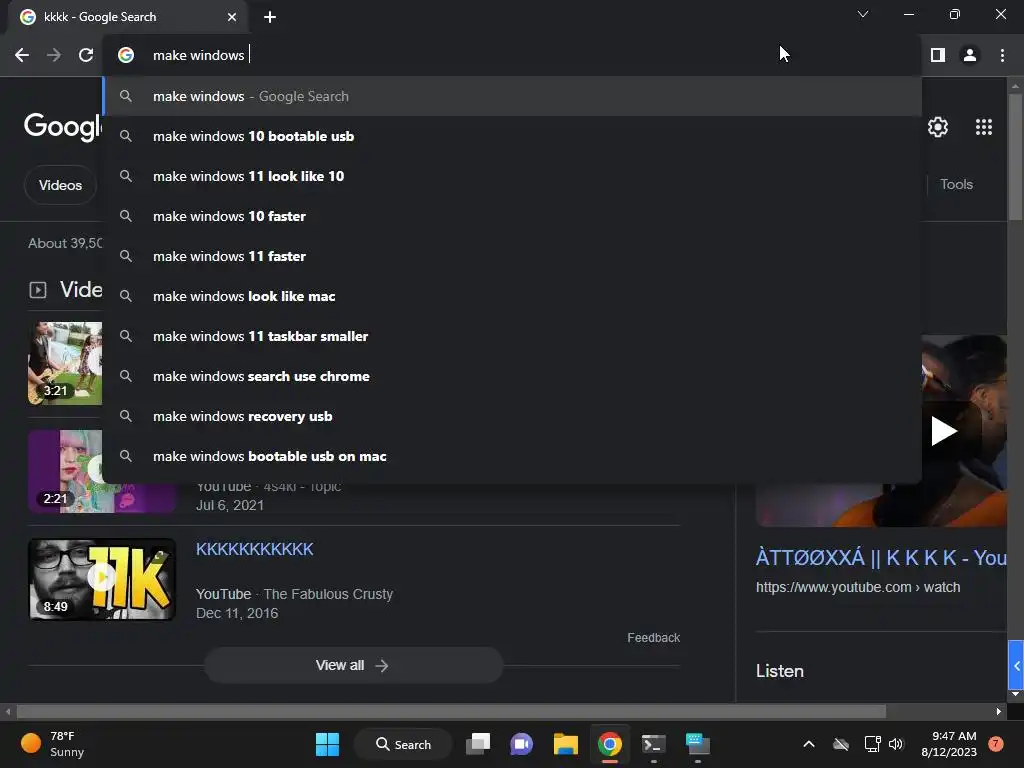Click the vertical scrollbar thumb
This screenshot has height=768, width=1024.
1015,157
